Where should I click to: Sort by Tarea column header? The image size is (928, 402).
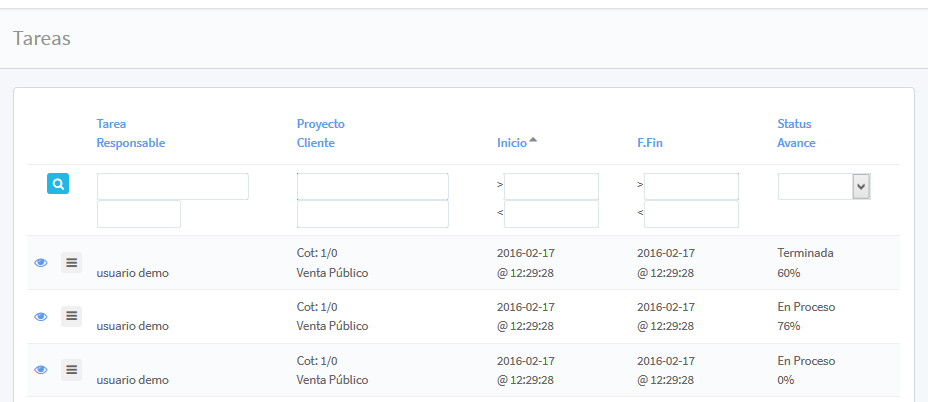point(111,124)
